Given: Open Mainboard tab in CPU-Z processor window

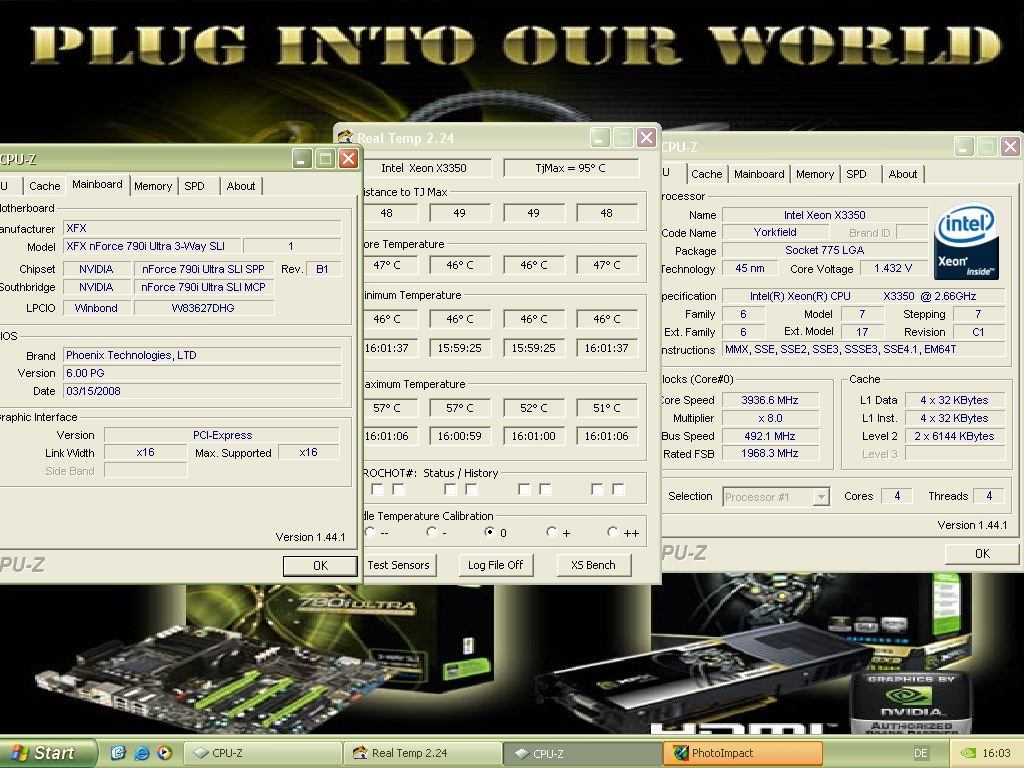Looking at the screenshot, I should (x=759, y=174).
